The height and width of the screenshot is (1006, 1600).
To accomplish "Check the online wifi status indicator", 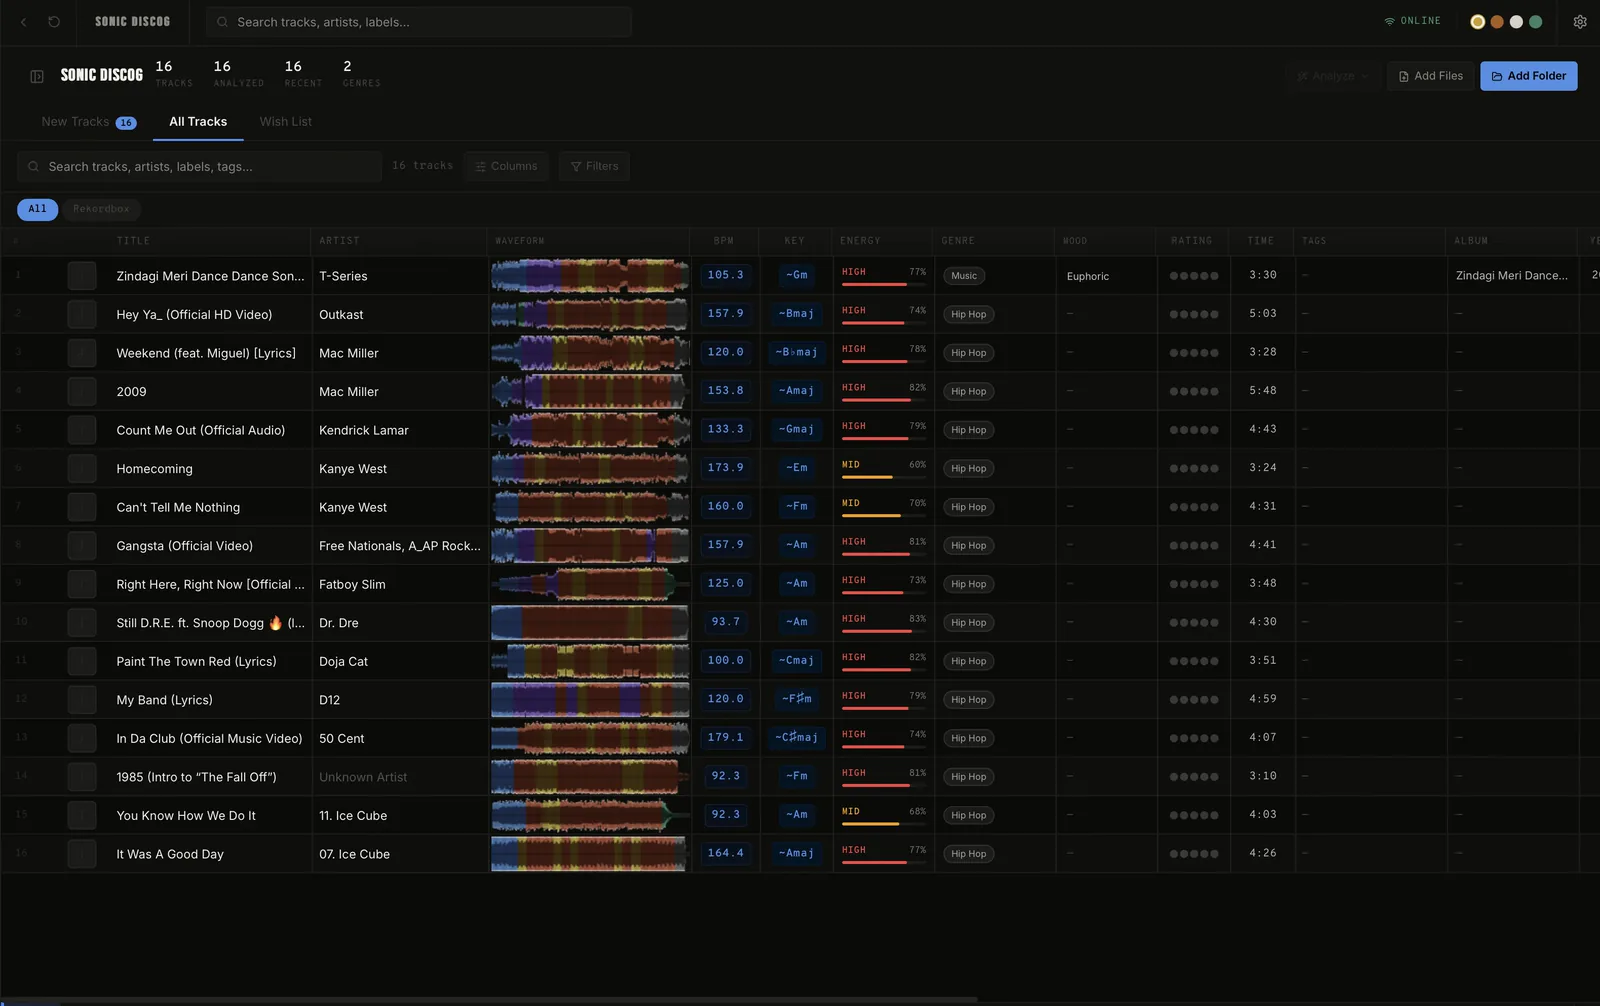I will 1412,21.
